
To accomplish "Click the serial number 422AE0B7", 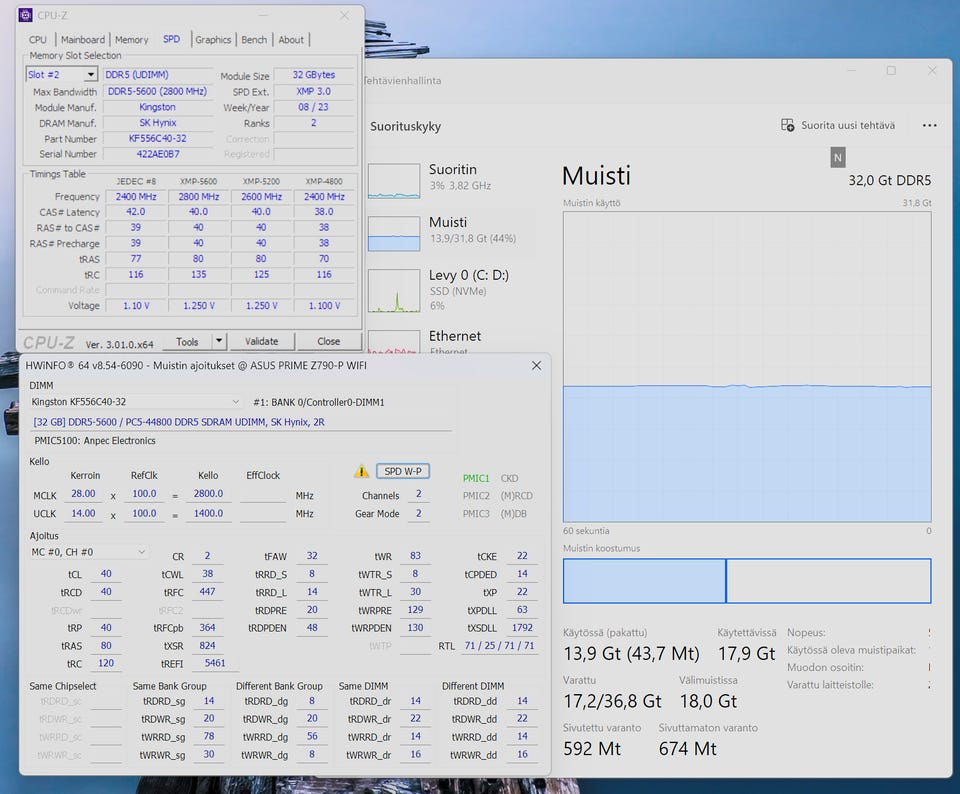I will tap(157, 154).
